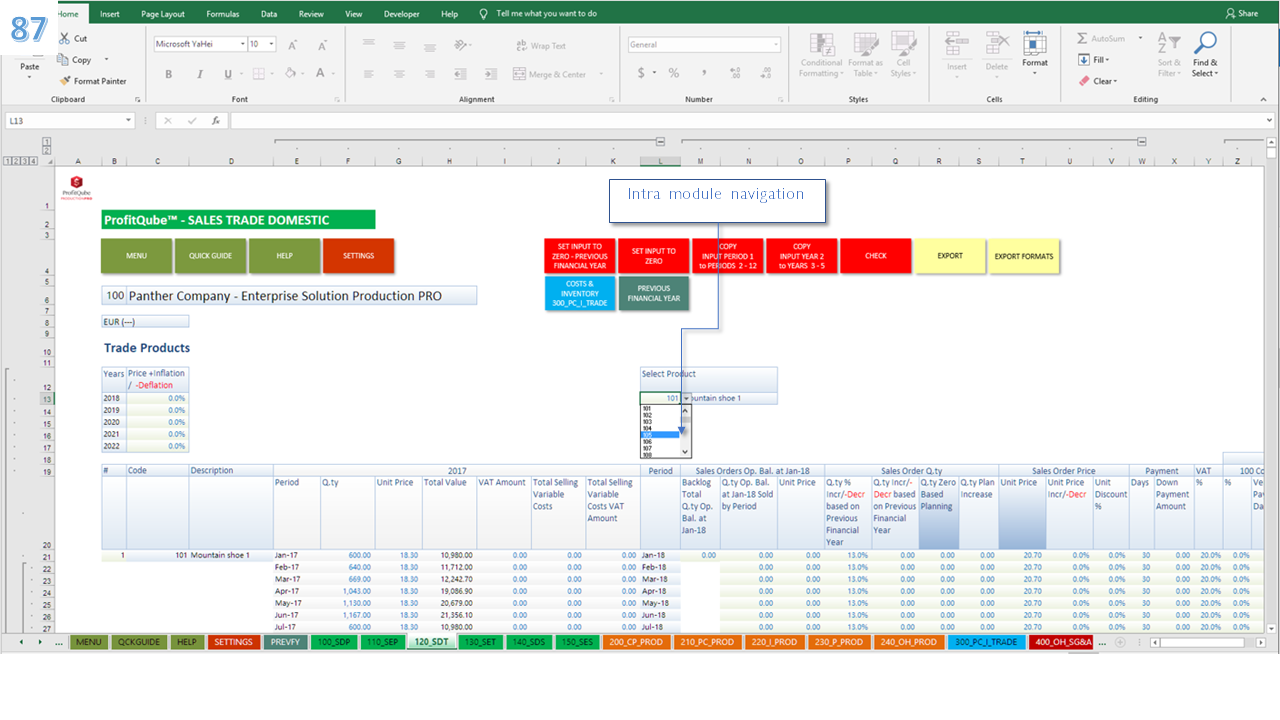Click the green MENU button

pos(136,256)
